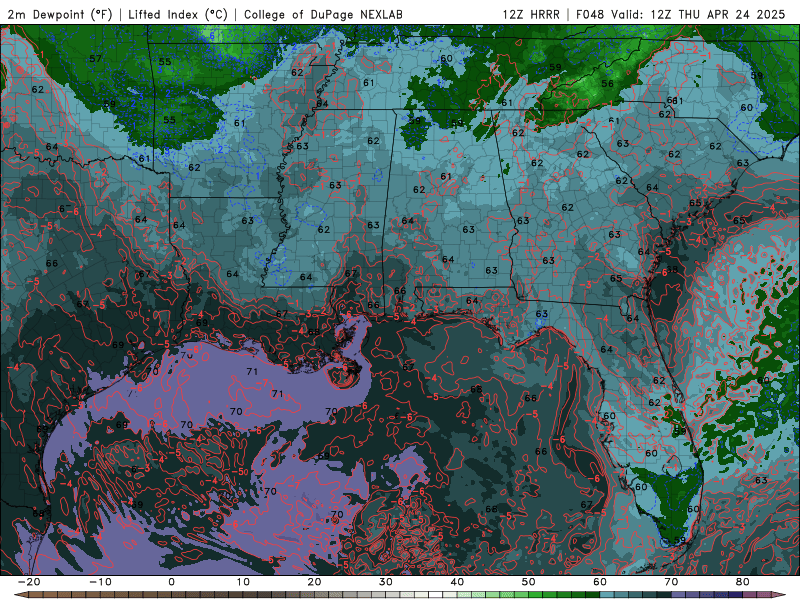
Task: Click the -20 label on the color scale
Action: [29, 582]
